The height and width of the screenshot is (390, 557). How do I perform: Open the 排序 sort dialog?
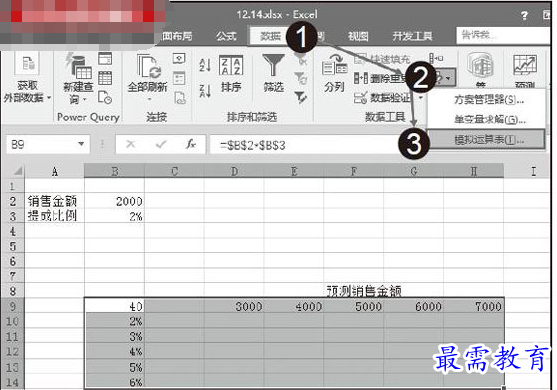[231, 74]
